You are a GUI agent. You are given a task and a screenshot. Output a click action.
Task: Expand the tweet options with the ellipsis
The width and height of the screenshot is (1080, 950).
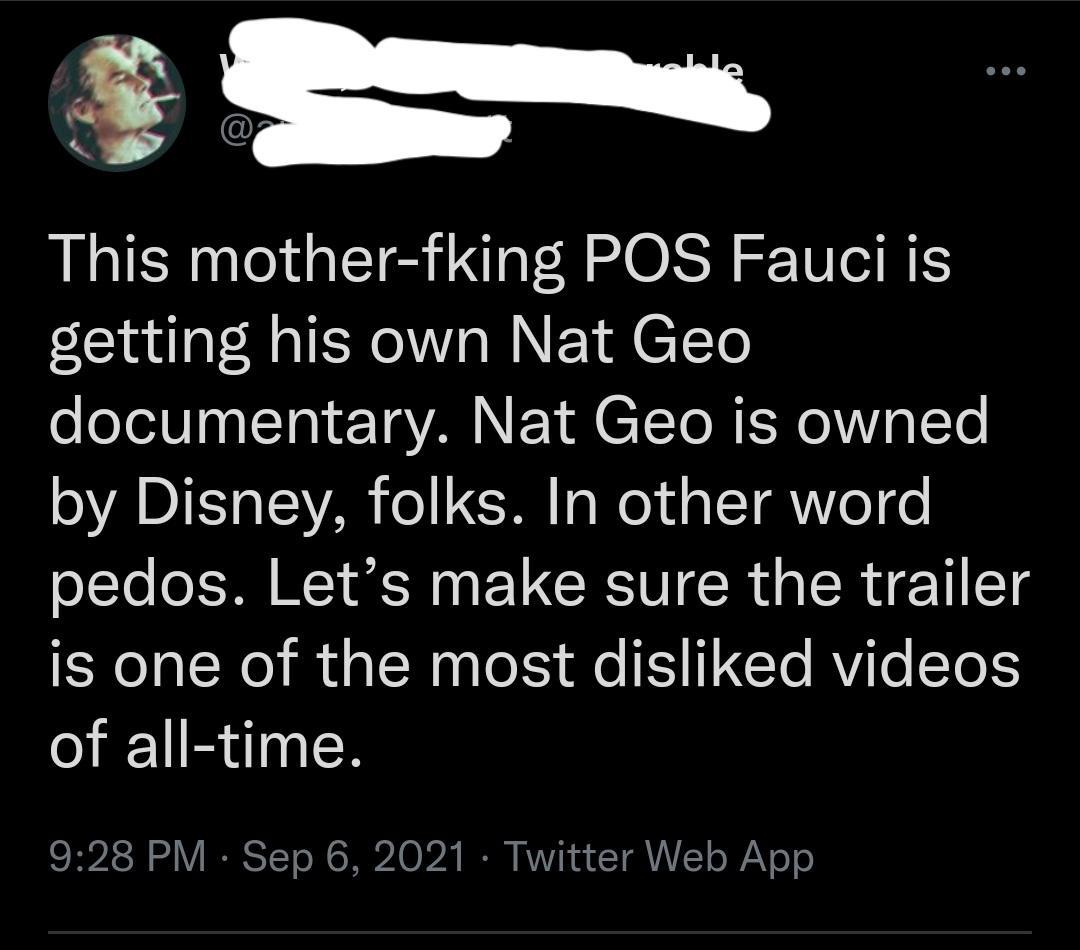coord(1008,70)
